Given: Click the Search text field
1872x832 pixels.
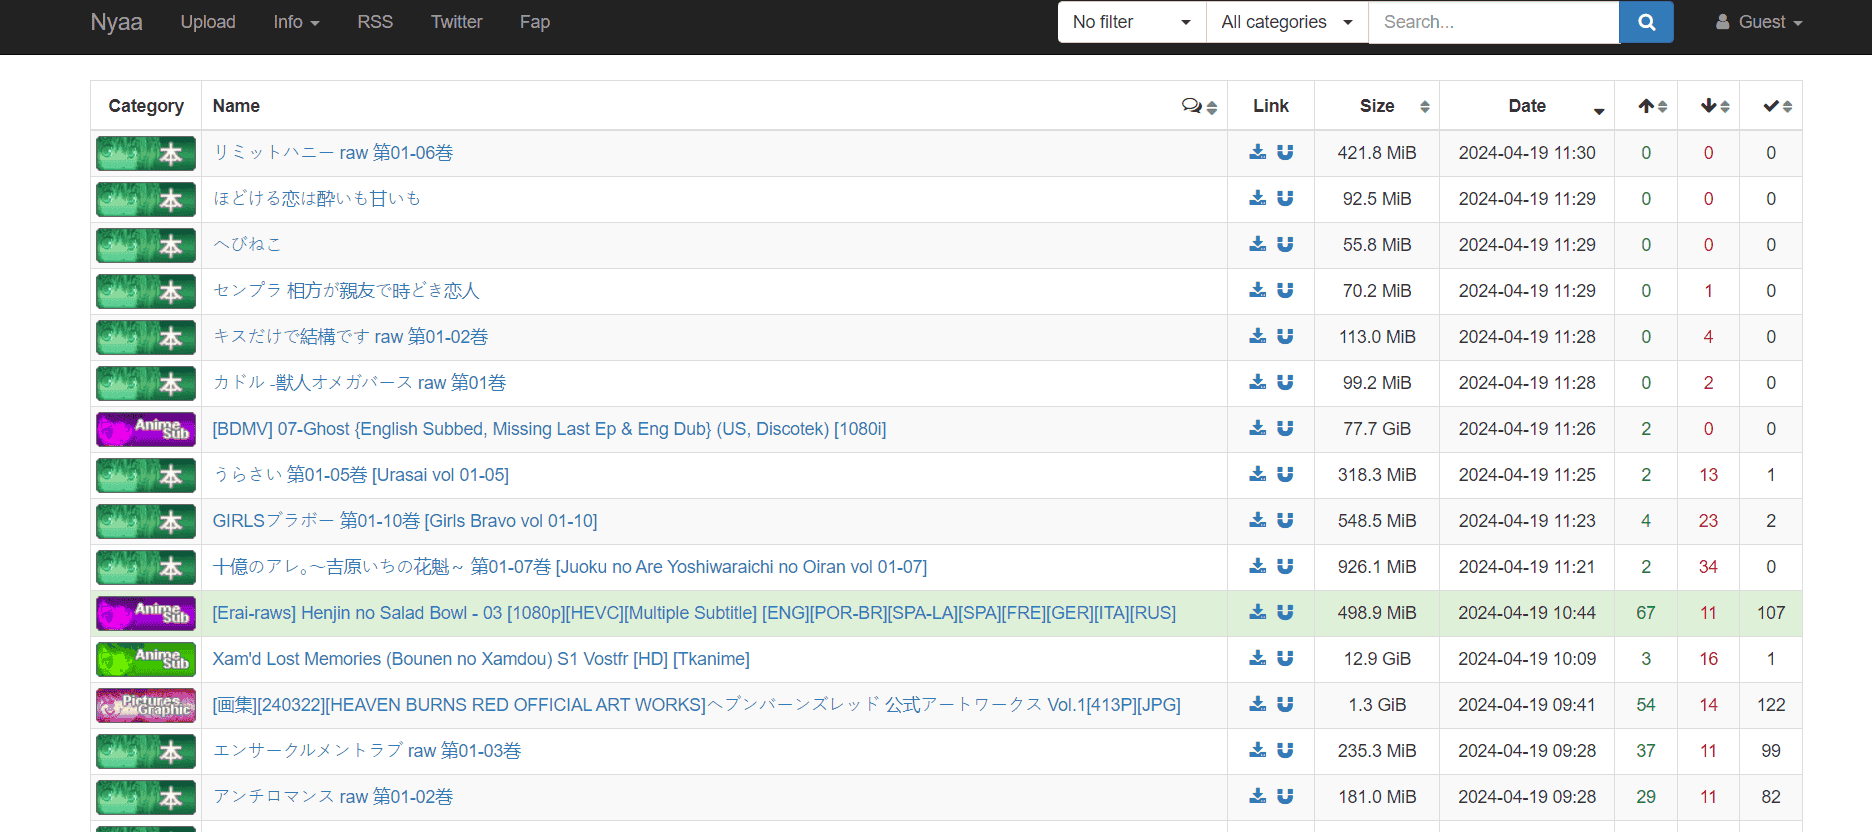Looking at the screenshot, I should [x=1492, y=22].
